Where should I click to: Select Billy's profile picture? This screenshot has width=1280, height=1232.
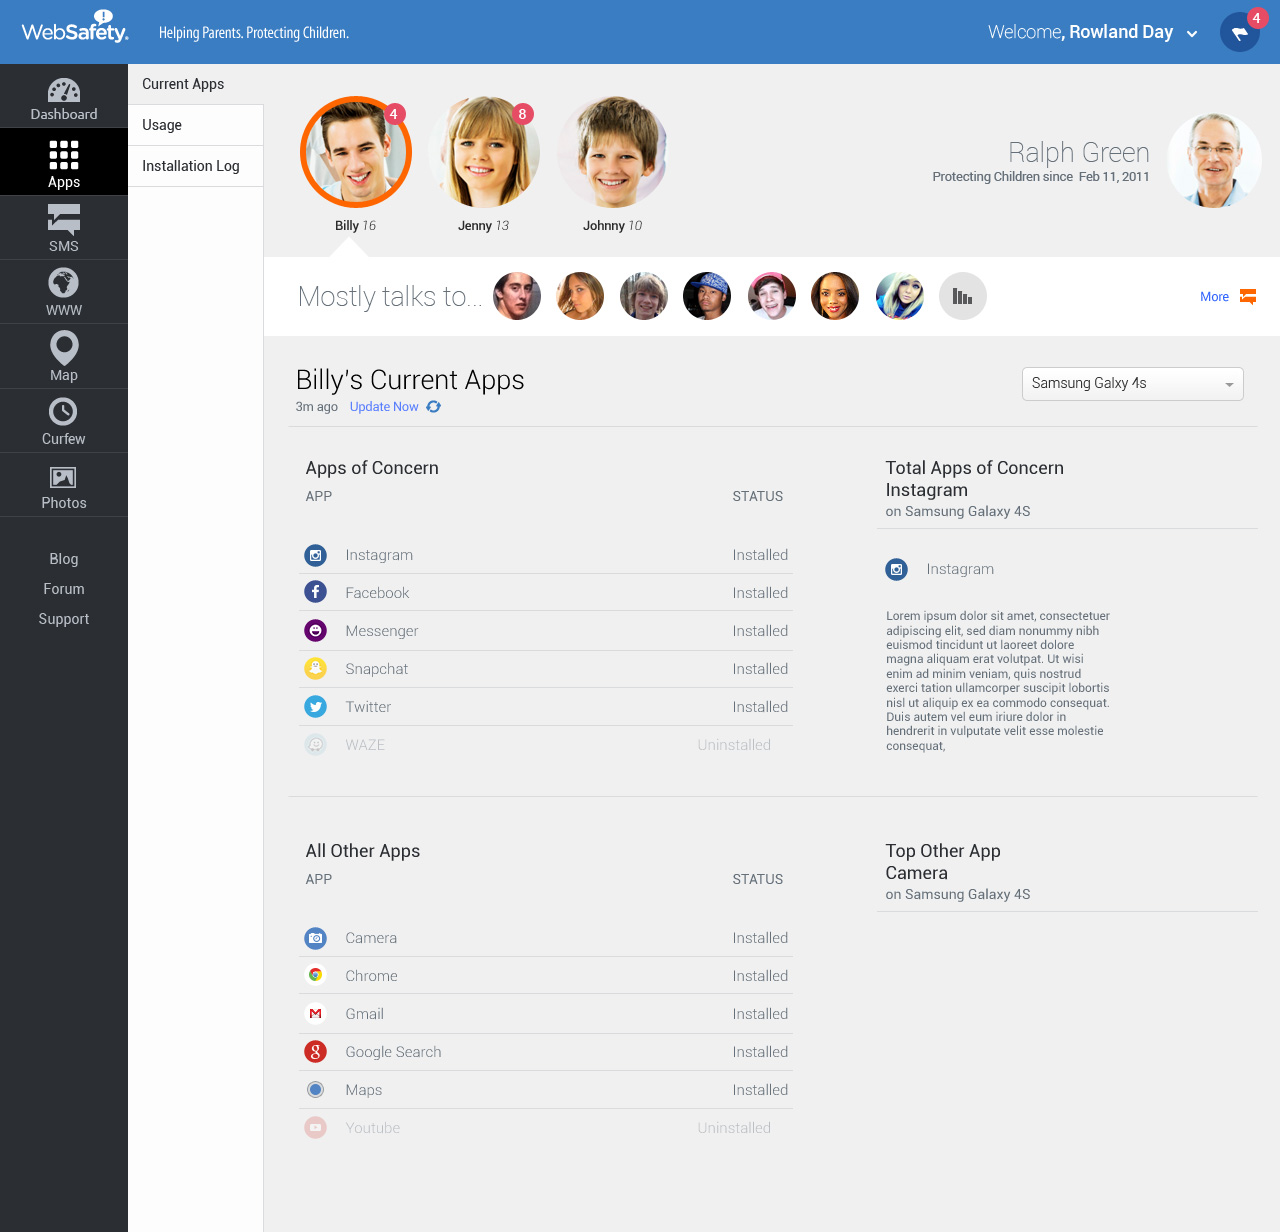pyautogui.click(x=355, y=152)
